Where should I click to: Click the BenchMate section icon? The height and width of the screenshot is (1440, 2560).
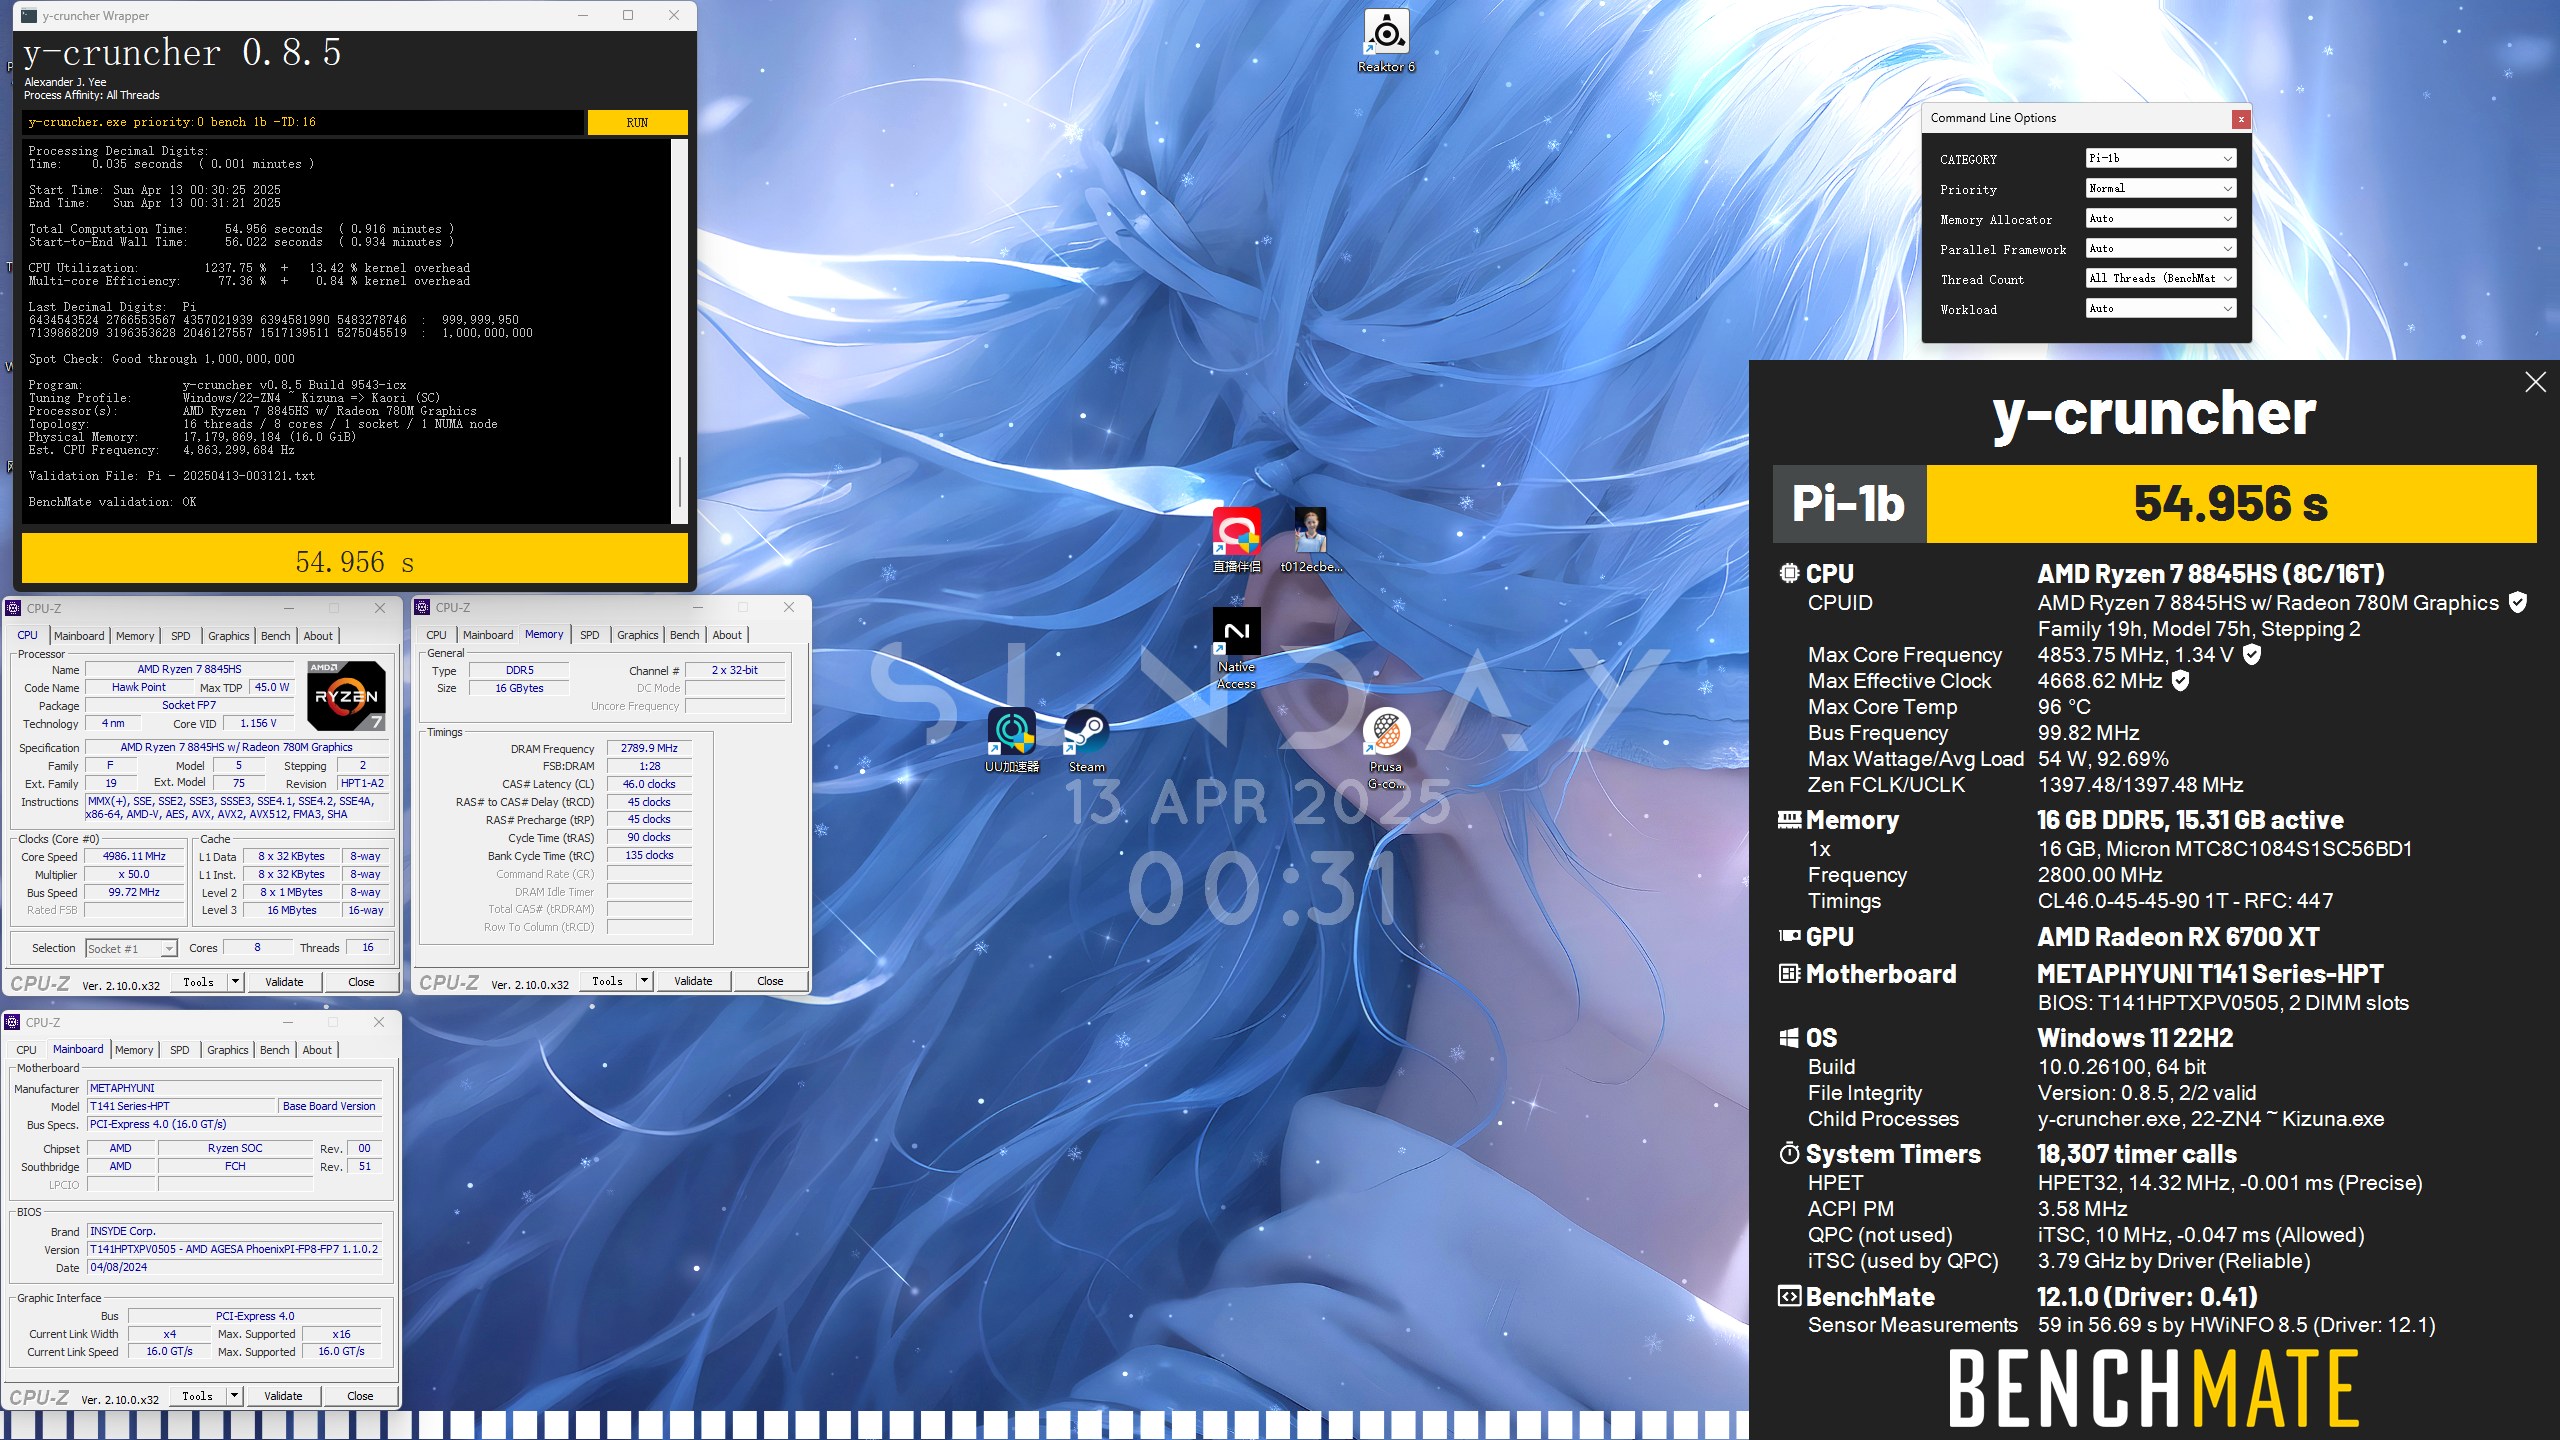click(1789, 1296)
